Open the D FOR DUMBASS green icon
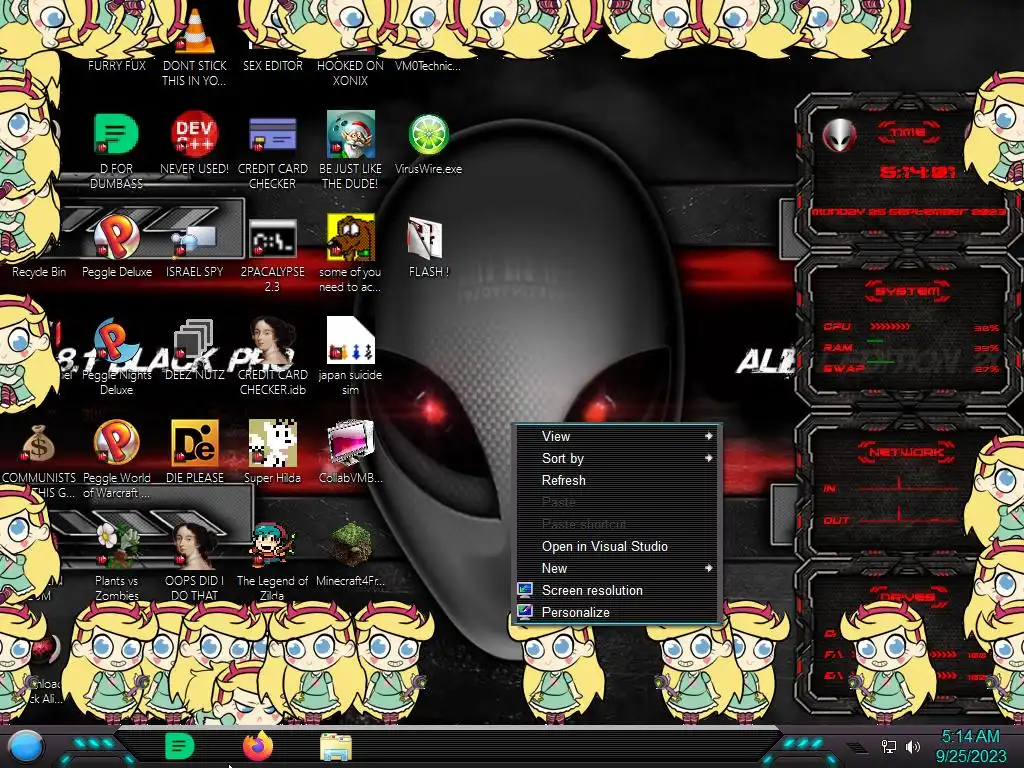Screen dimensions: 1024x768 (x=116, y=135)
